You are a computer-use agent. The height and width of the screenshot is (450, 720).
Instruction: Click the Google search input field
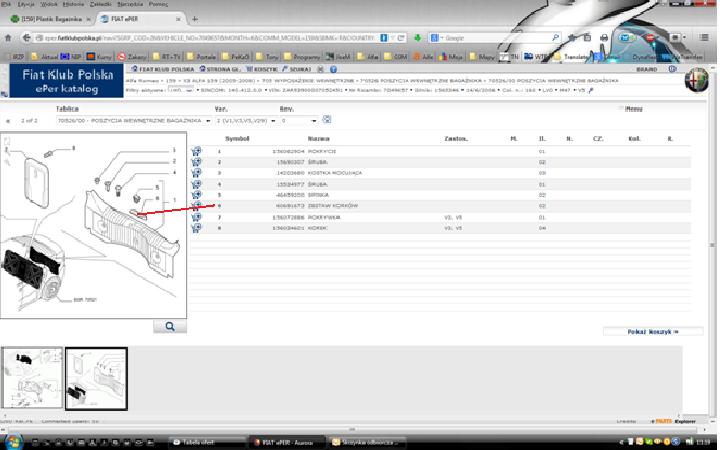point(495,38)
